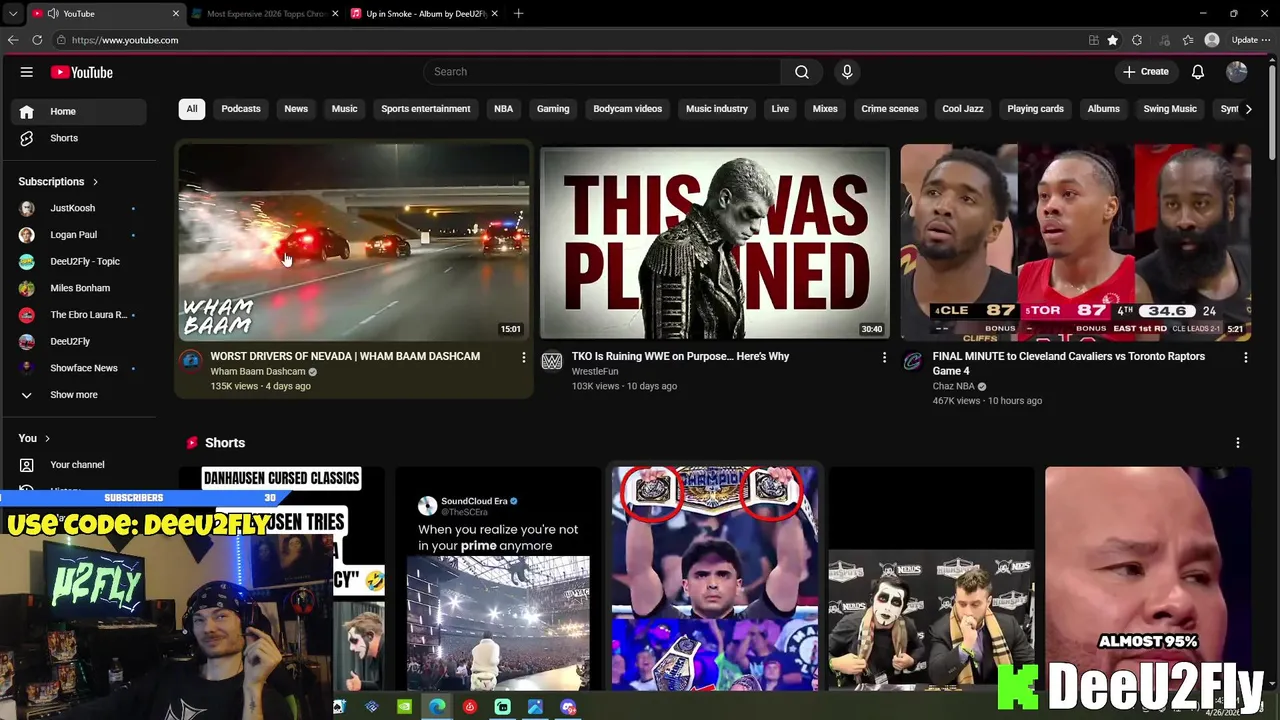Click the search magnifier button
The width and height of the screenshot is (1280, 720).
802,72
